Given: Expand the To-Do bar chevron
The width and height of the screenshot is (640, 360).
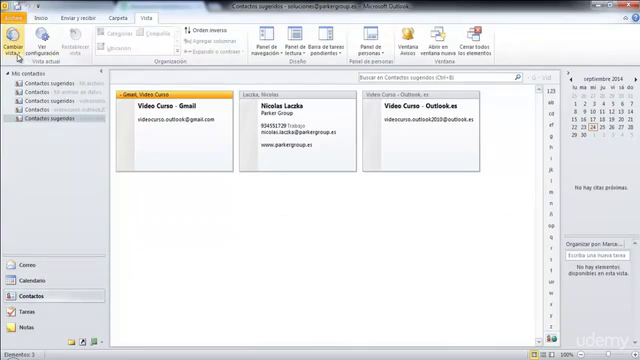Looking at the screenshot, I should point(568,73).
